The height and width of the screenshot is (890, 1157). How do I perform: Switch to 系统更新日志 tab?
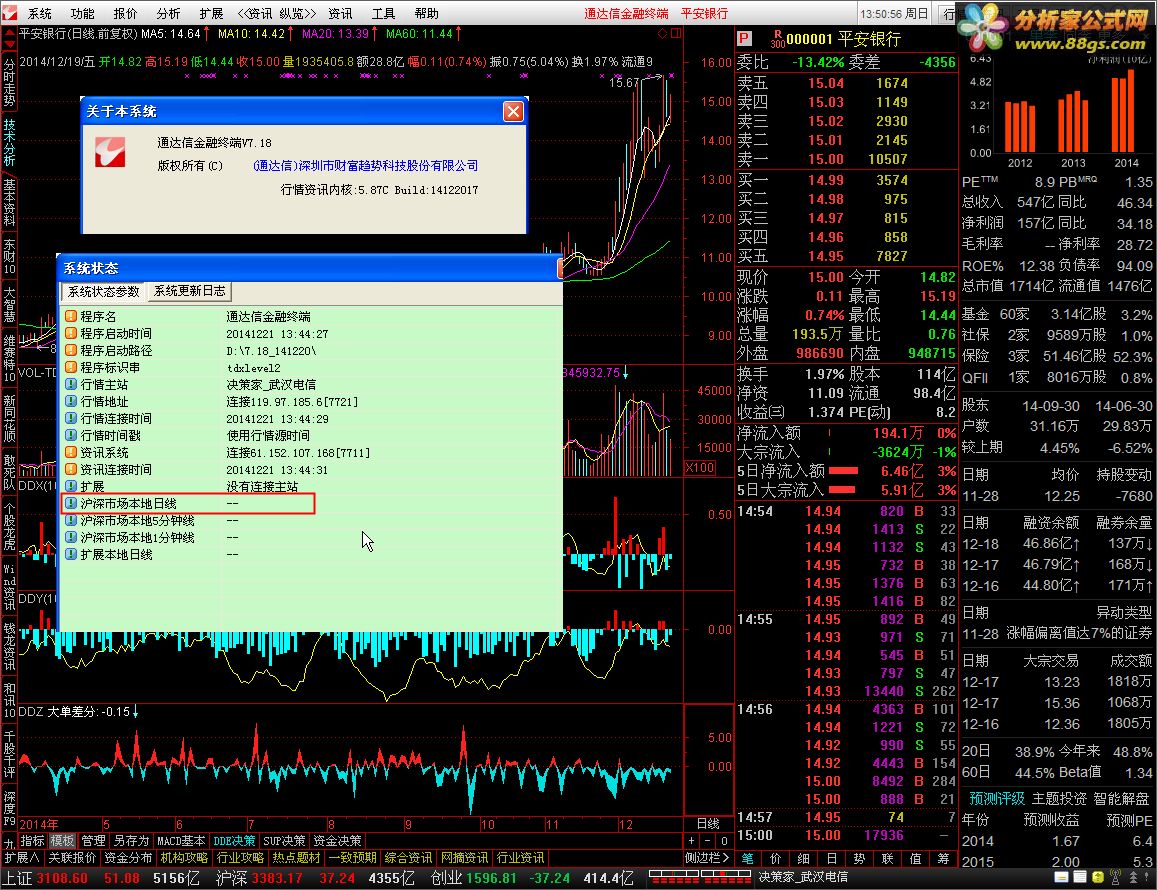coord(190,292)
